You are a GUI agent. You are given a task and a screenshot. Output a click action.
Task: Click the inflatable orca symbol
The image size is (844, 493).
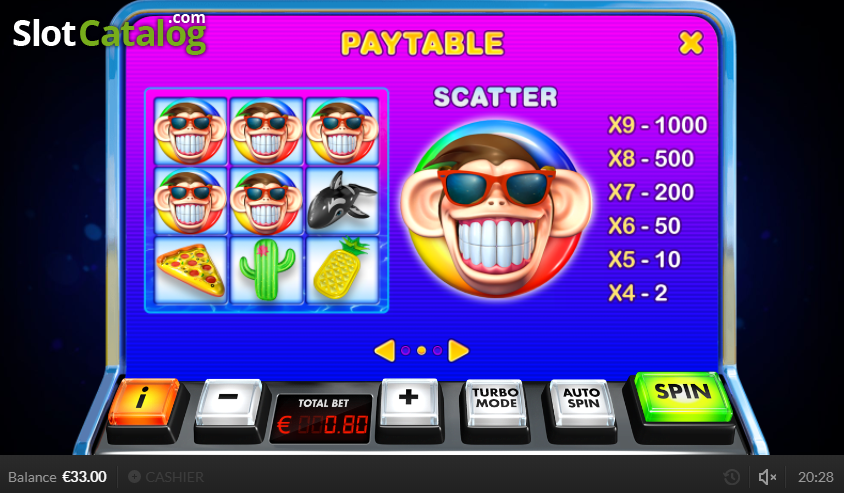(342, 200)
